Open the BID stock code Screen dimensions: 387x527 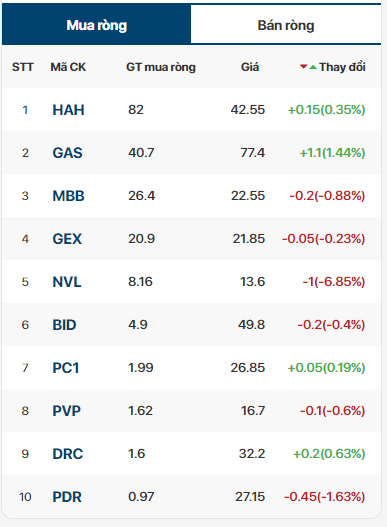tap(64, 325)
